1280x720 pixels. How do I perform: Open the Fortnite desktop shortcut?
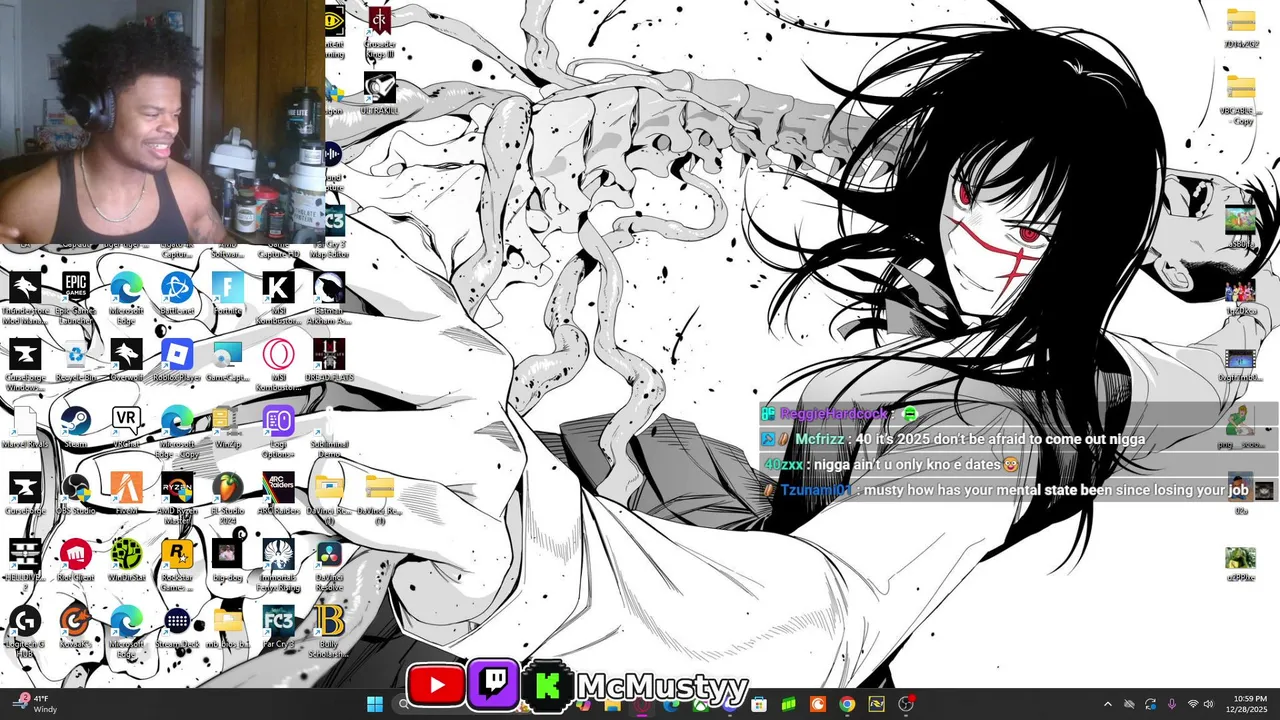pyautogui.click(x=228, y=294)
